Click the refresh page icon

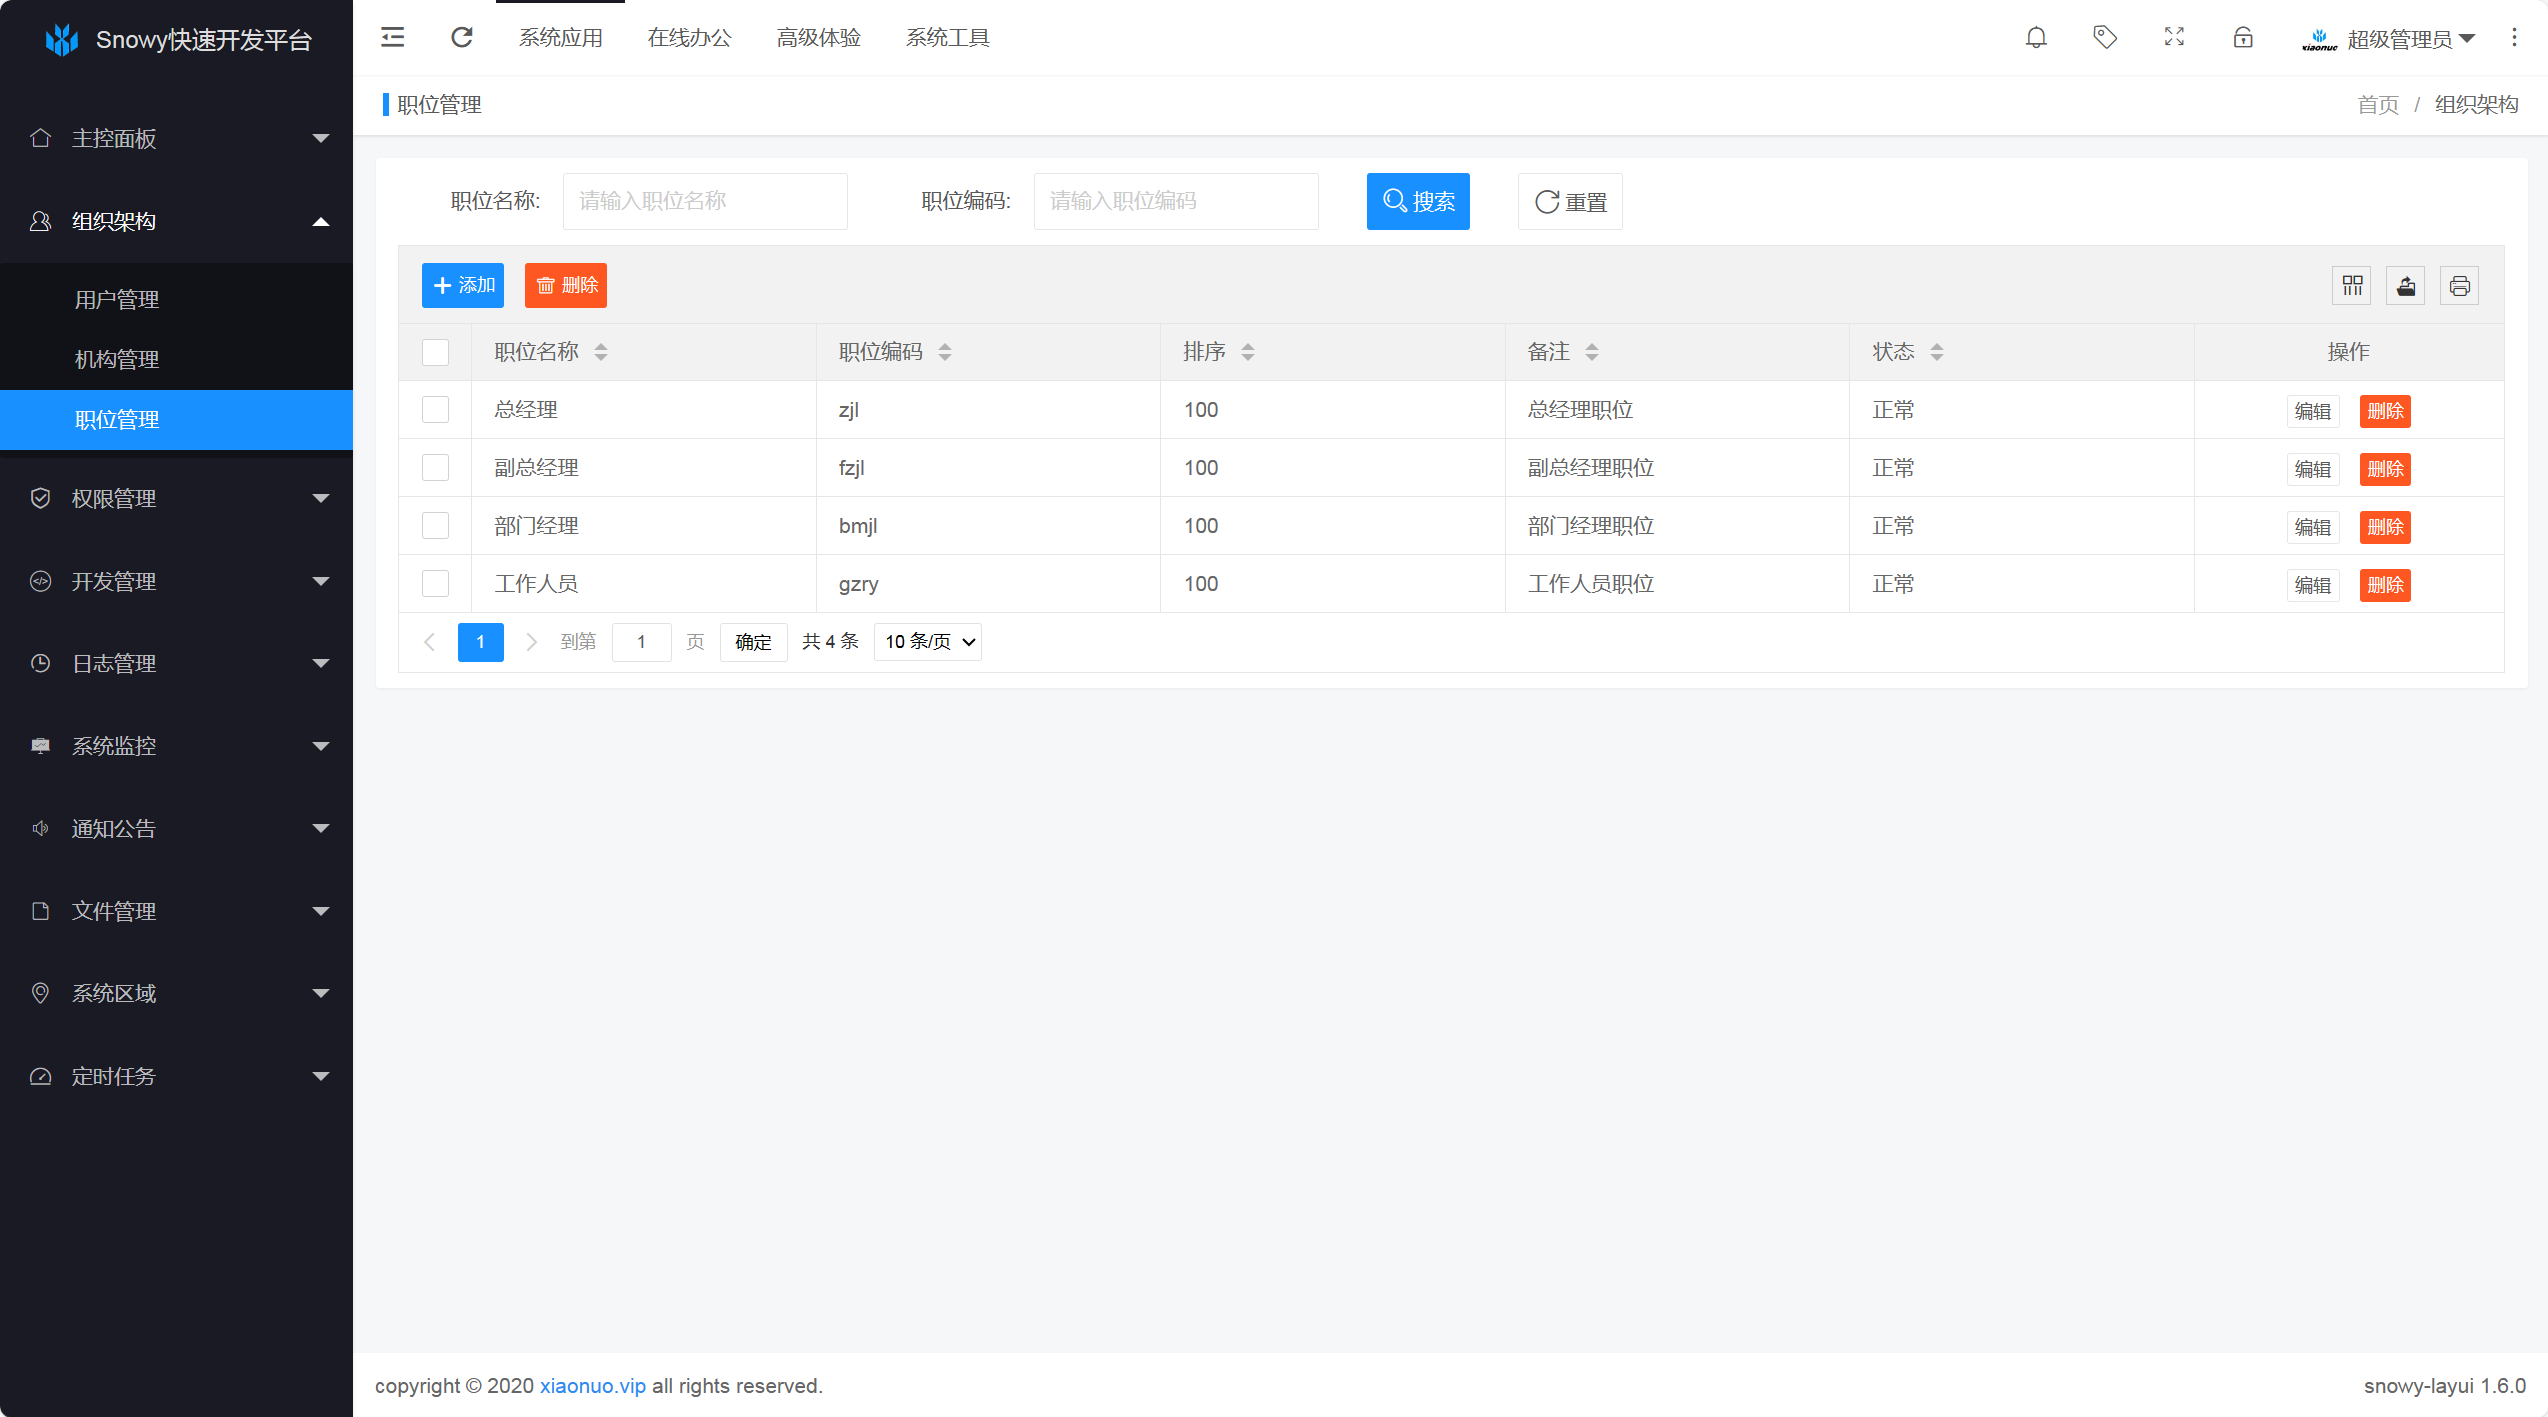point(461,38)
